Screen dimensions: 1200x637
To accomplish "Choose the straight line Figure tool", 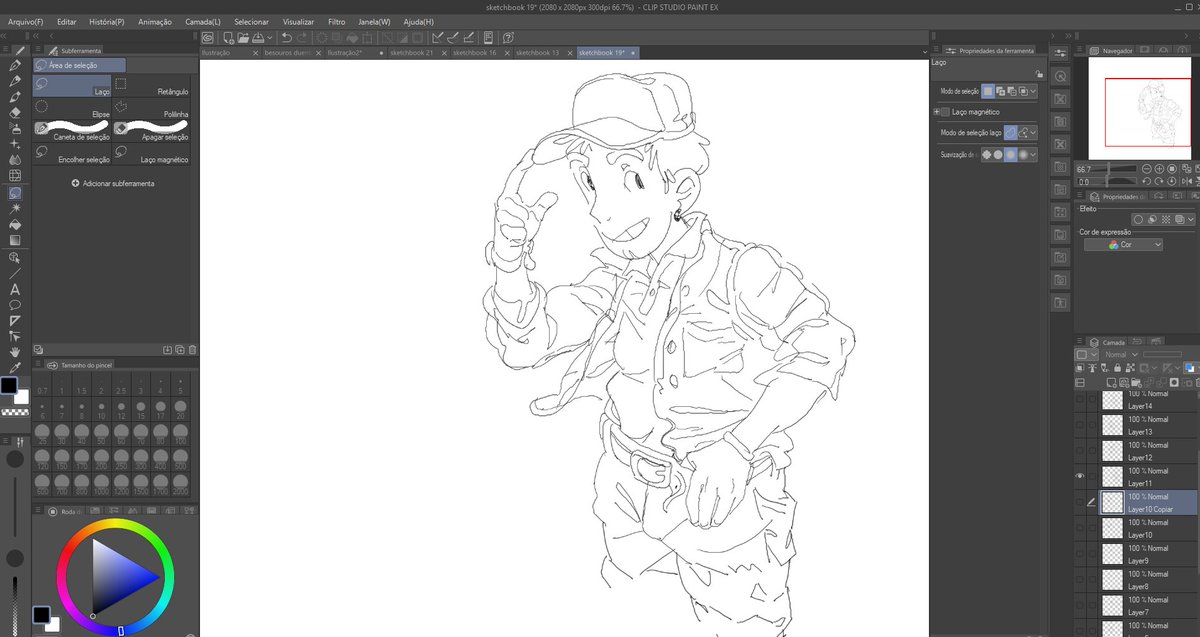I will pyautogui.click(x=15, y=273).
